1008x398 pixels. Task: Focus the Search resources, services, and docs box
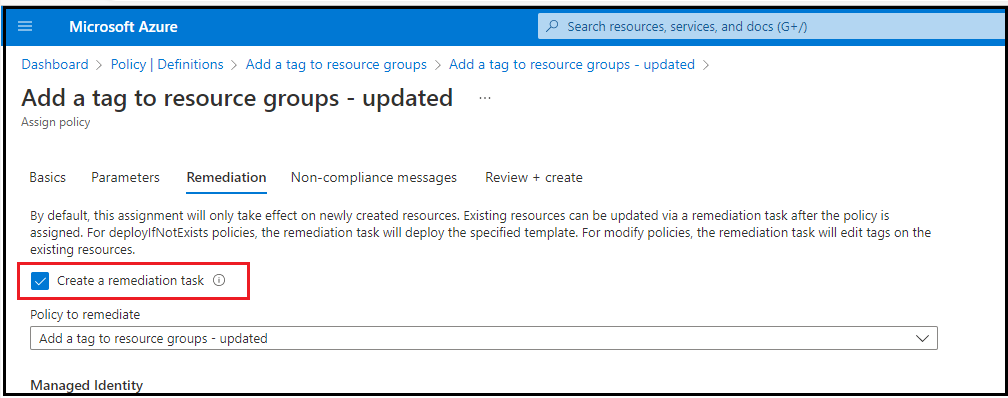pos(771,27)
